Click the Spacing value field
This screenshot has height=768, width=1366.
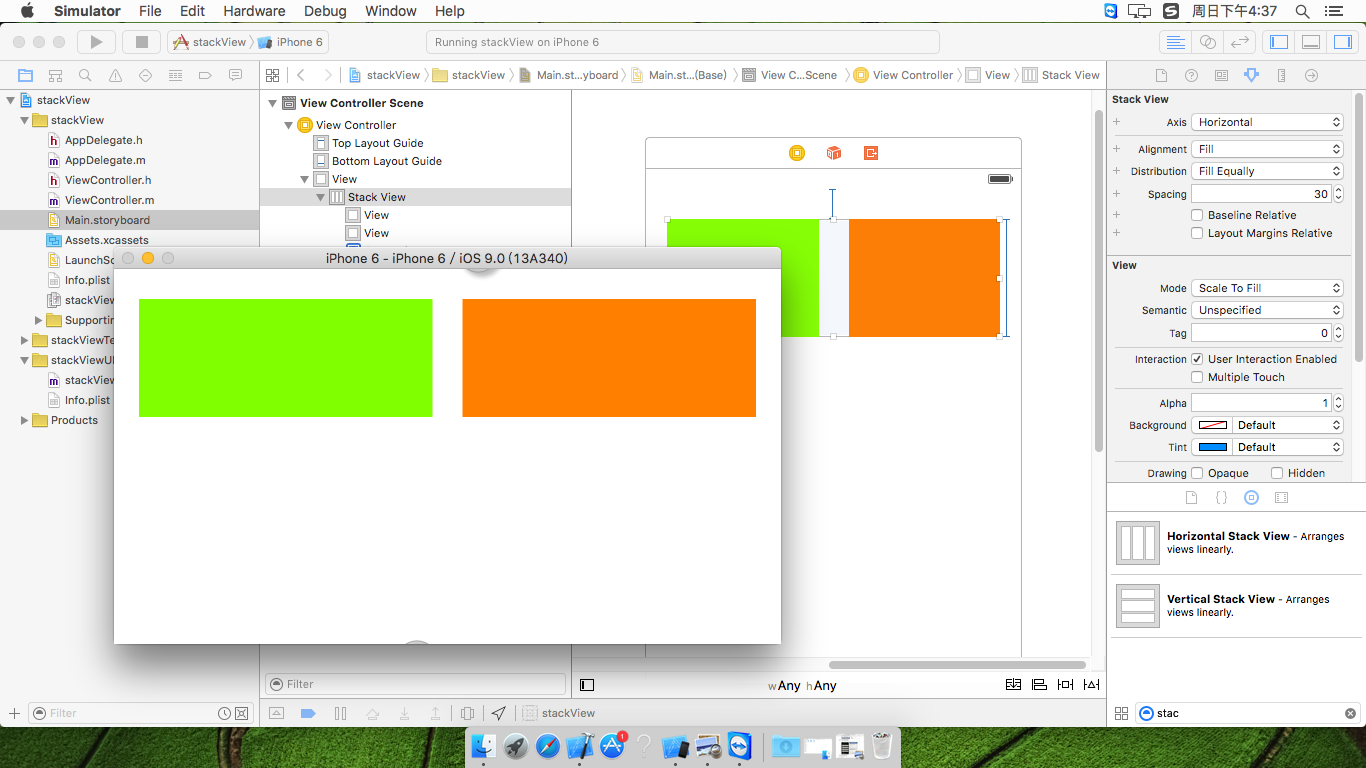click(1261, 194)
